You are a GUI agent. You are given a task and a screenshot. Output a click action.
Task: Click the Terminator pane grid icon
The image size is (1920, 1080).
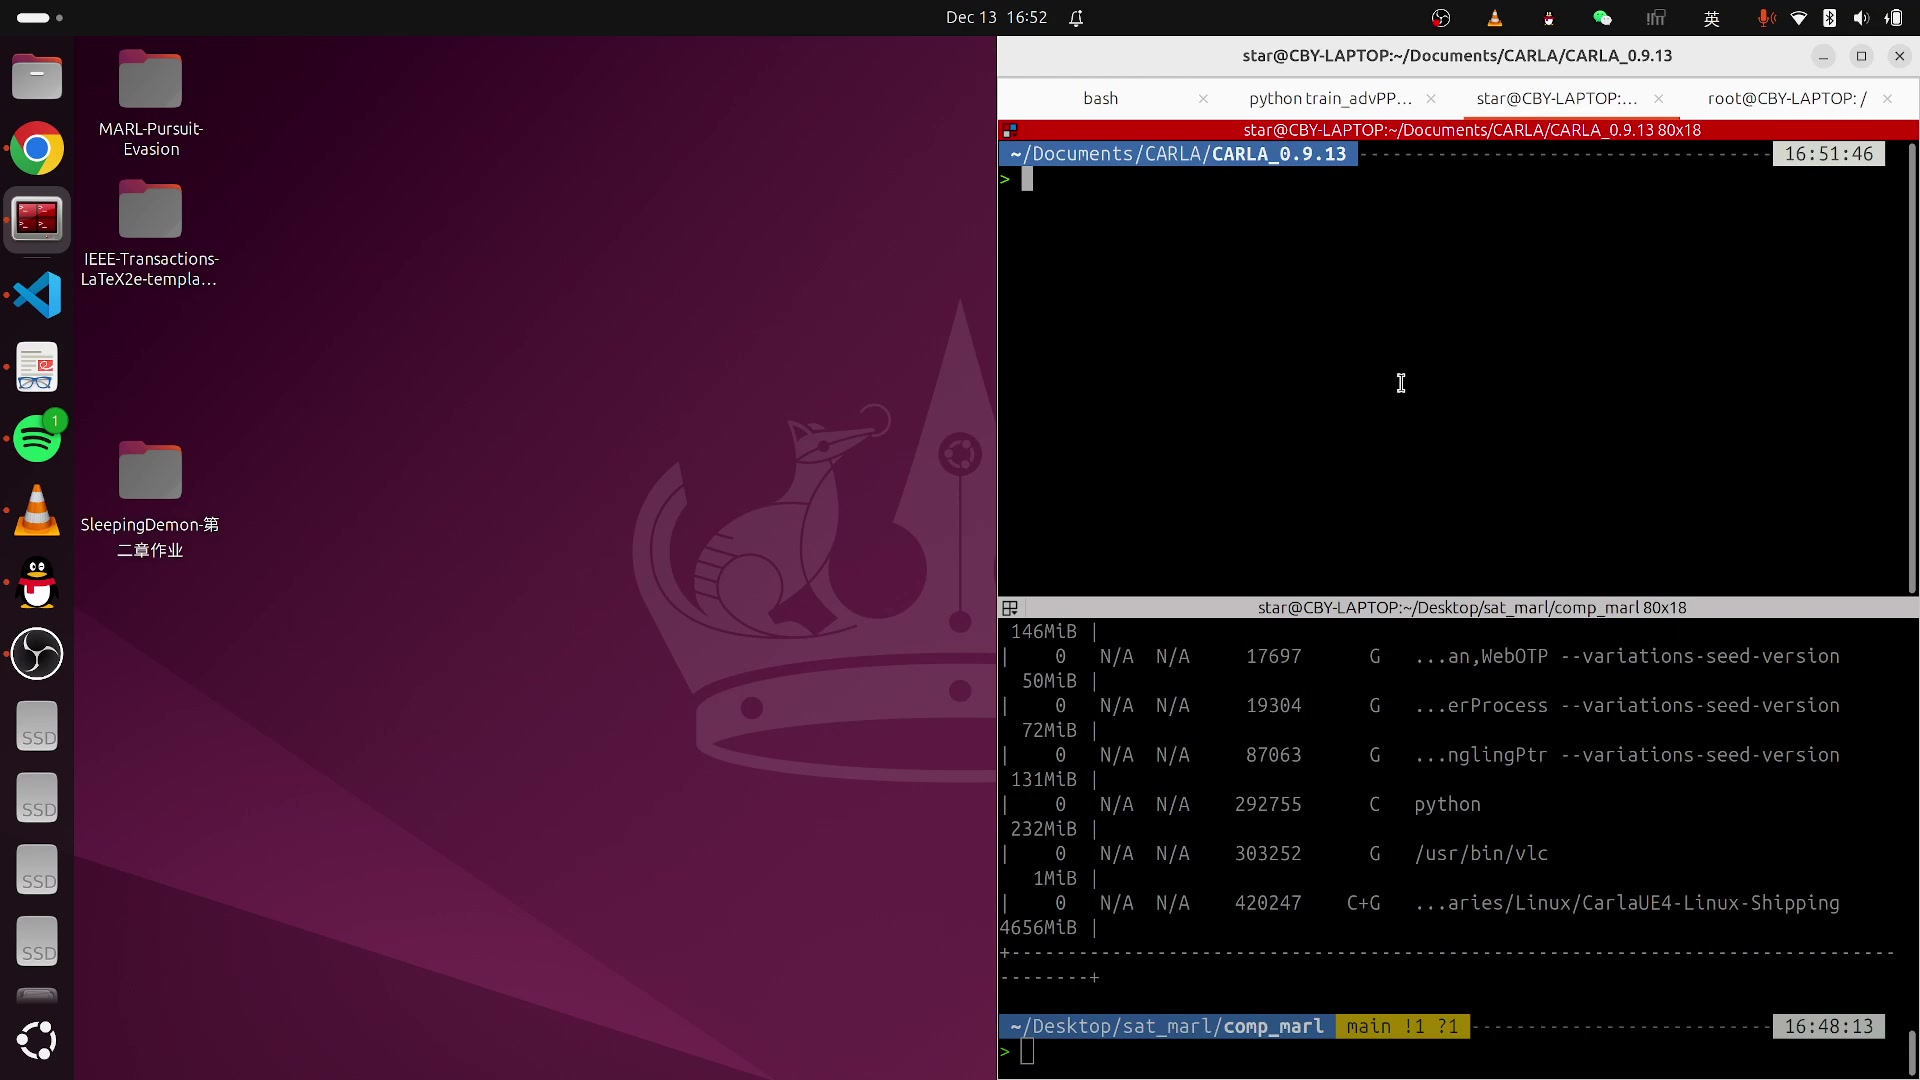pos(1010,608)
